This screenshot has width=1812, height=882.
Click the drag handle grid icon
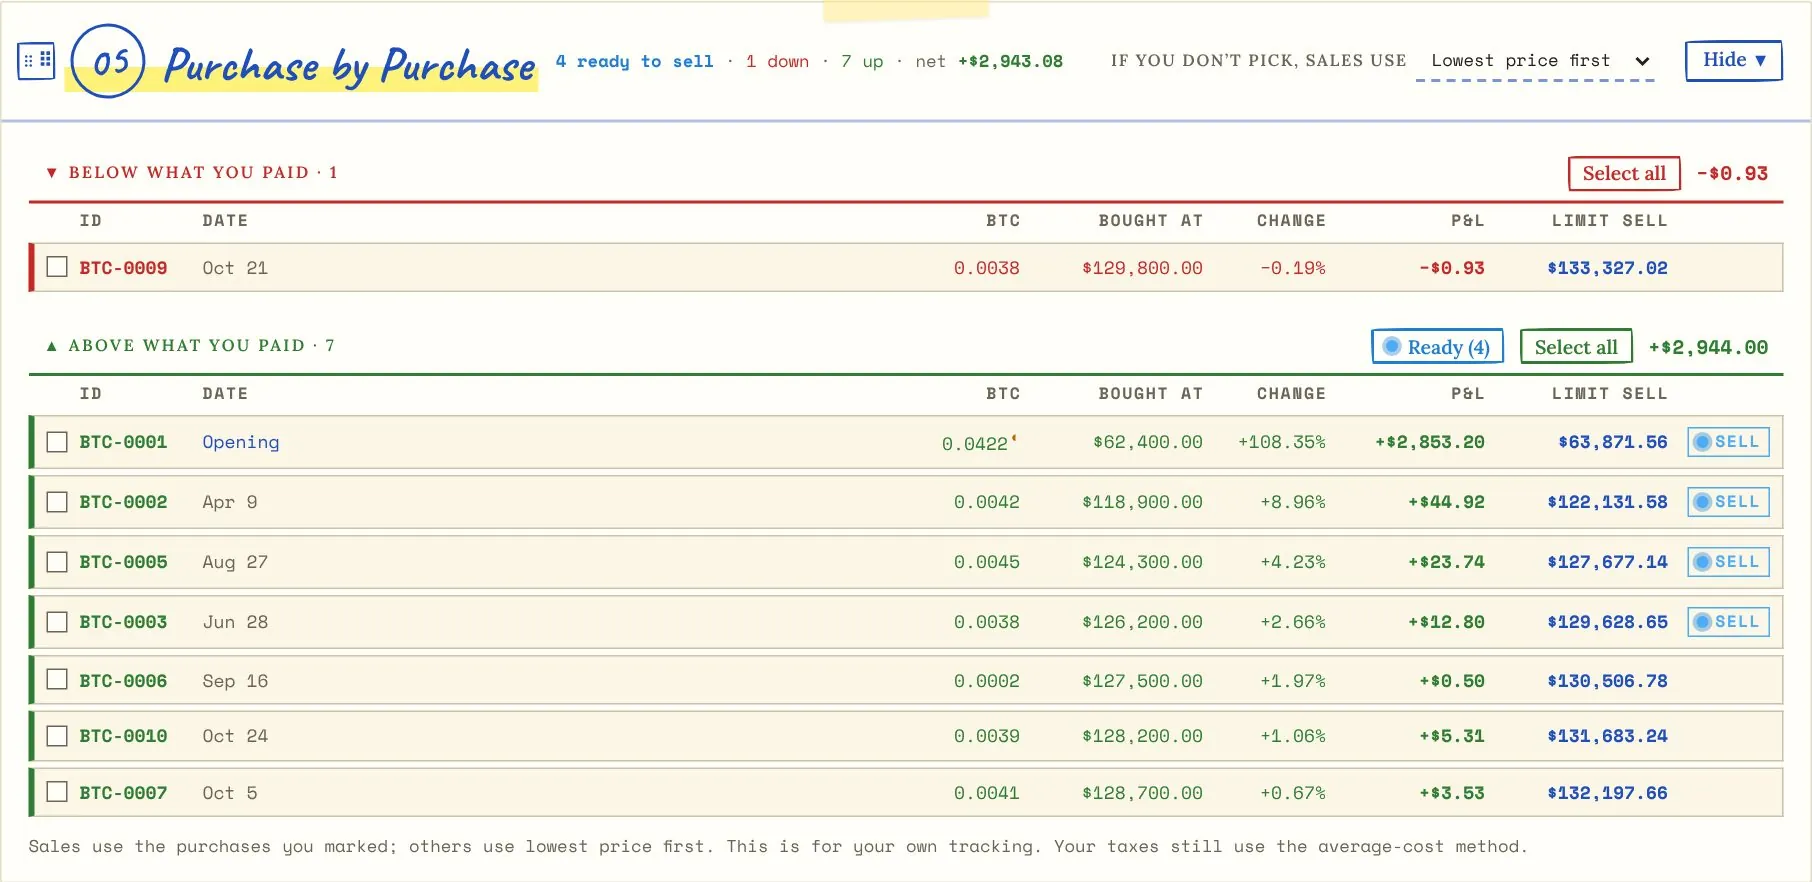tap(36, 61)
